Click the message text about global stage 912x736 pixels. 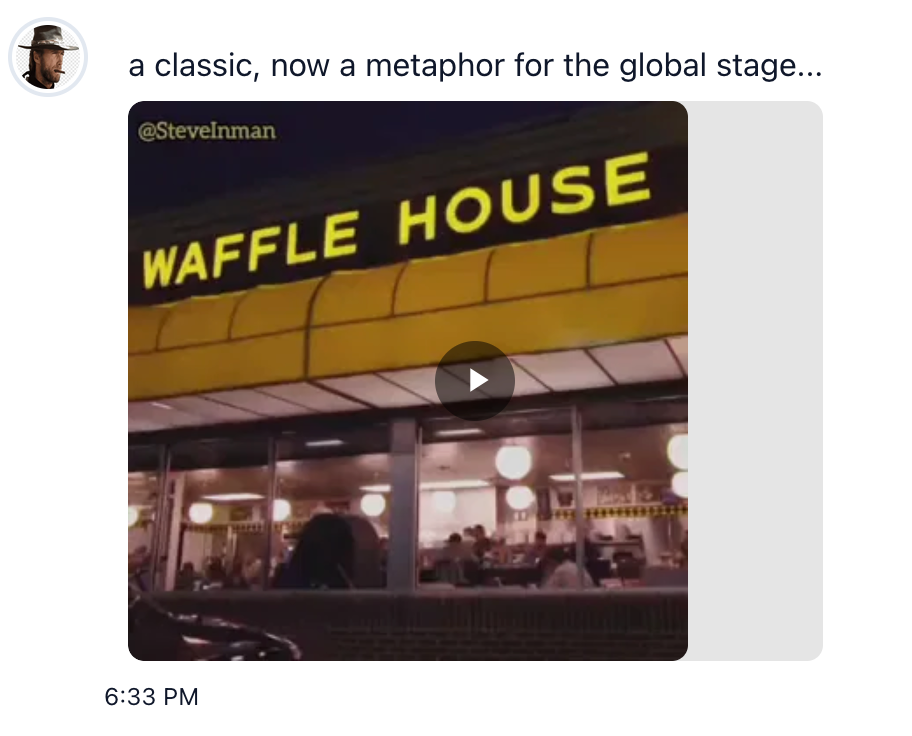(x=475, y=67)
